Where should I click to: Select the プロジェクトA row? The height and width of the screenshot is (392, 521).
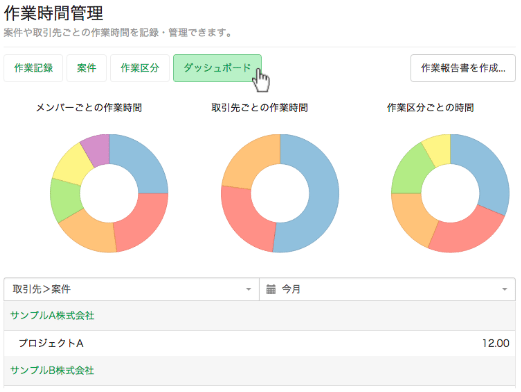coord(260,343)
